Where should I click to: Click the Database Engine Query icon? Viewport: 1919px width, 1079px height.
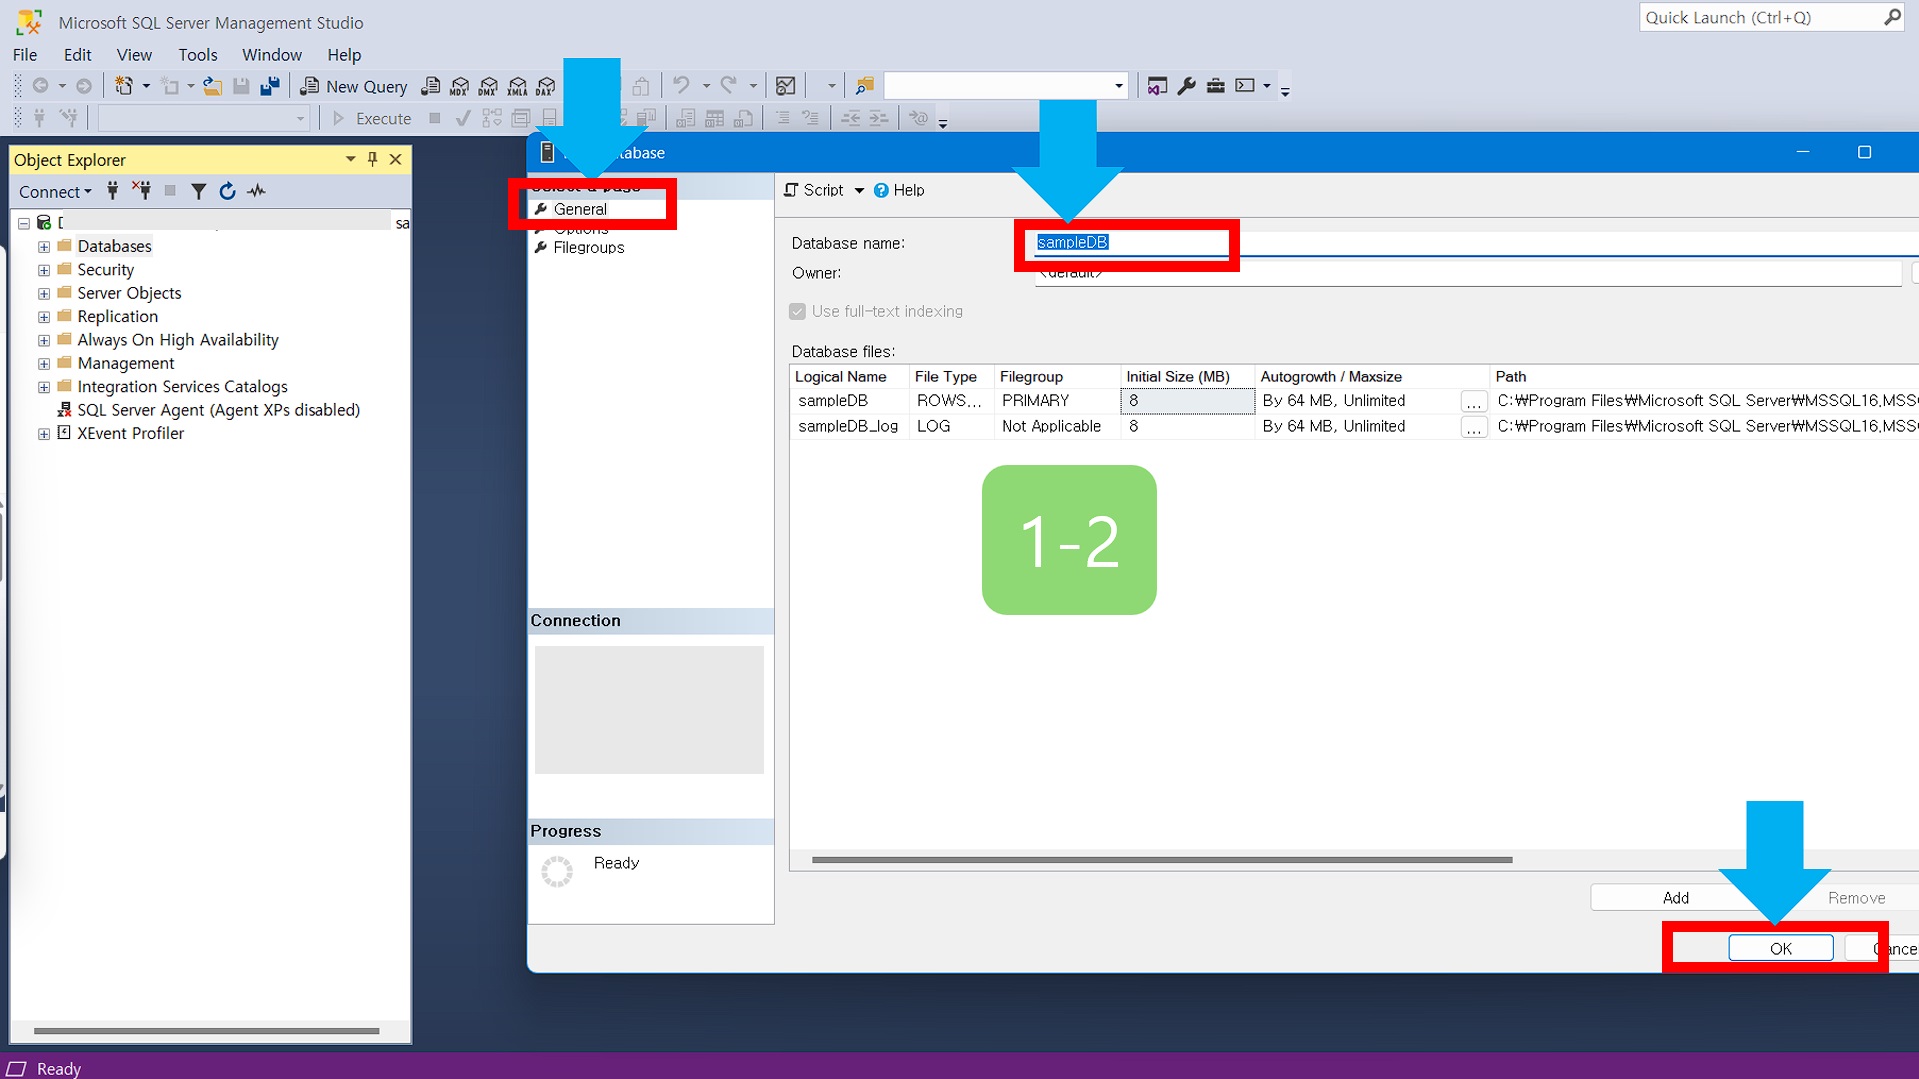pos(431,86)
